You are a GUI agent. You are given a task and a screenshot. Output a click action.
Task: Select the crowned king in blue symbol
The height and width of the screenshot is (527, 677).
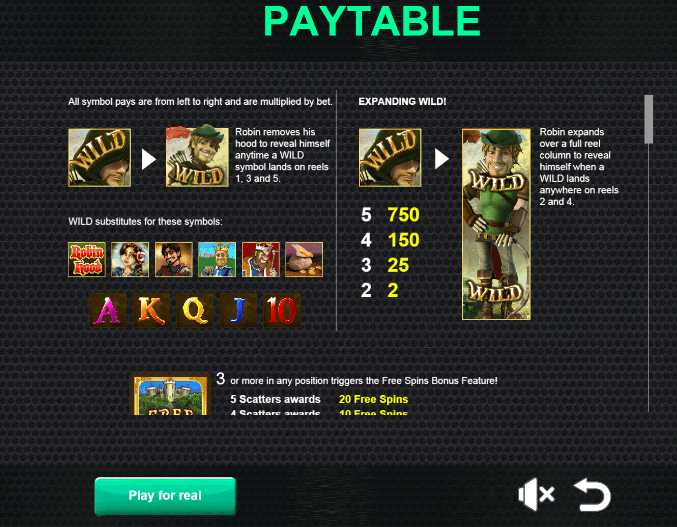tap(217, 259)
